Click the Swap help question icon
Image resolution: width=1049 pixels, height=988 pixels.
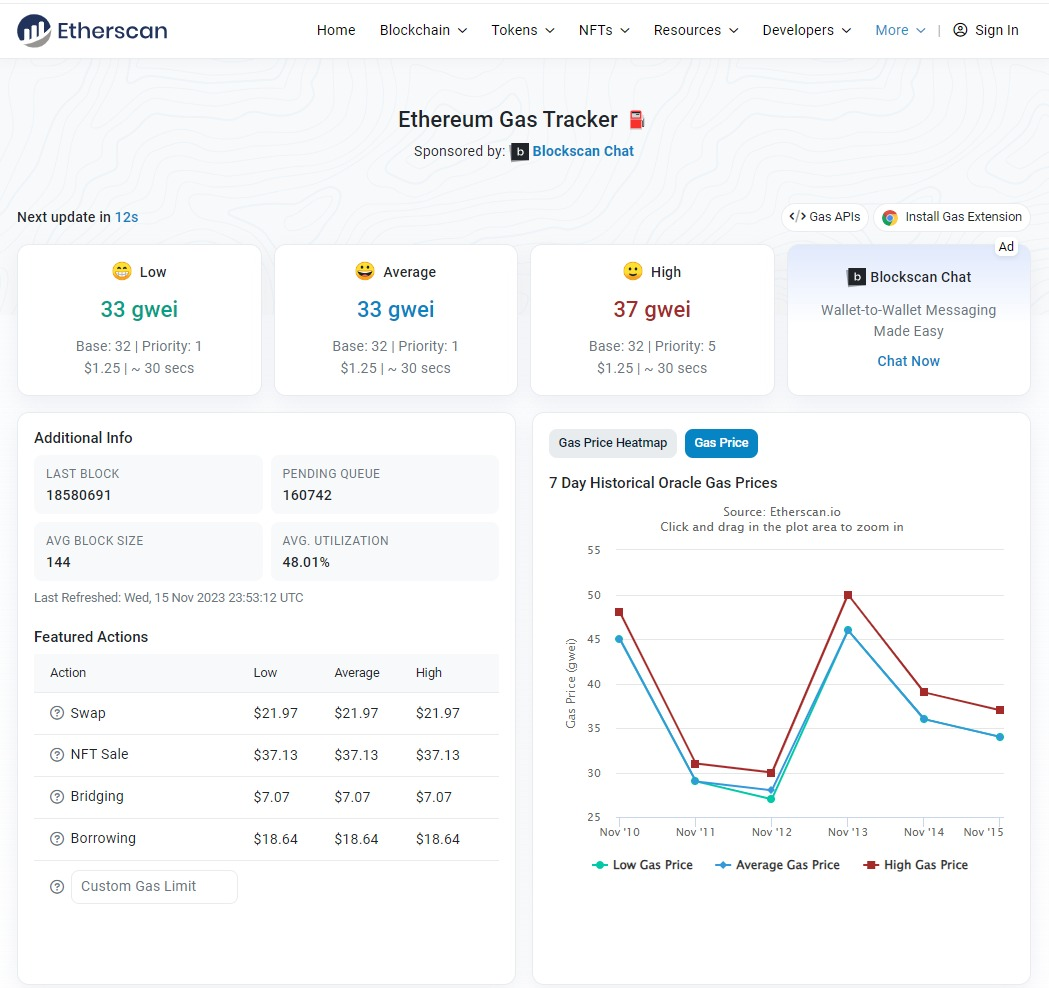pyautogui.click(x=57, y=713)
